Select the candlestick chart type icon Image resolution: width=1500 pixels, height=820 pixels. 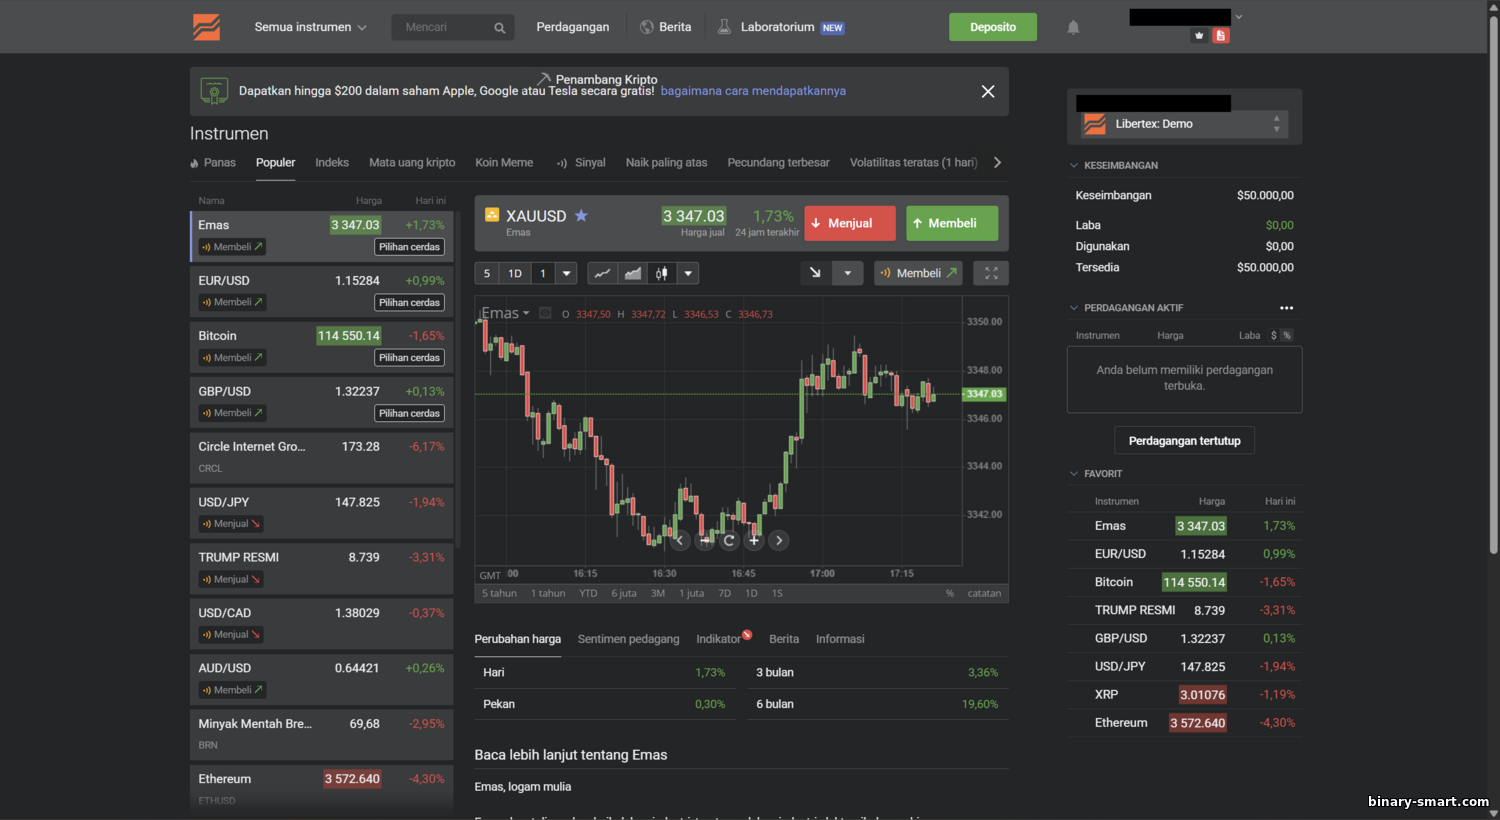tap(661, 273)
